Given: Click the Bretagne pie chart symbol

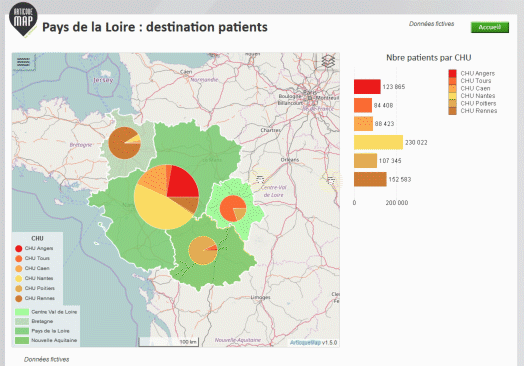Looking at the screenshot, I should (125, 143).
